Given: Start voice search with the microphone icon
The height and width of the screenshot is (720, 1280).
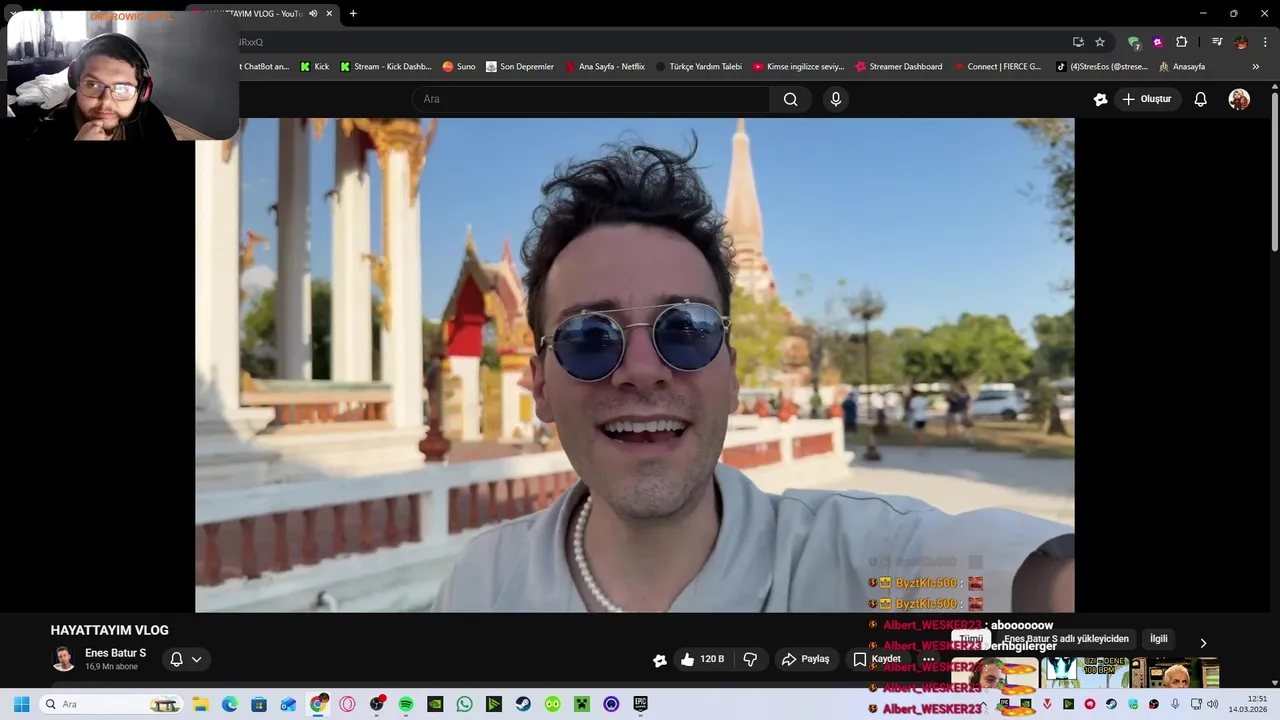Looking at the screenshot, I should point(836,99).
